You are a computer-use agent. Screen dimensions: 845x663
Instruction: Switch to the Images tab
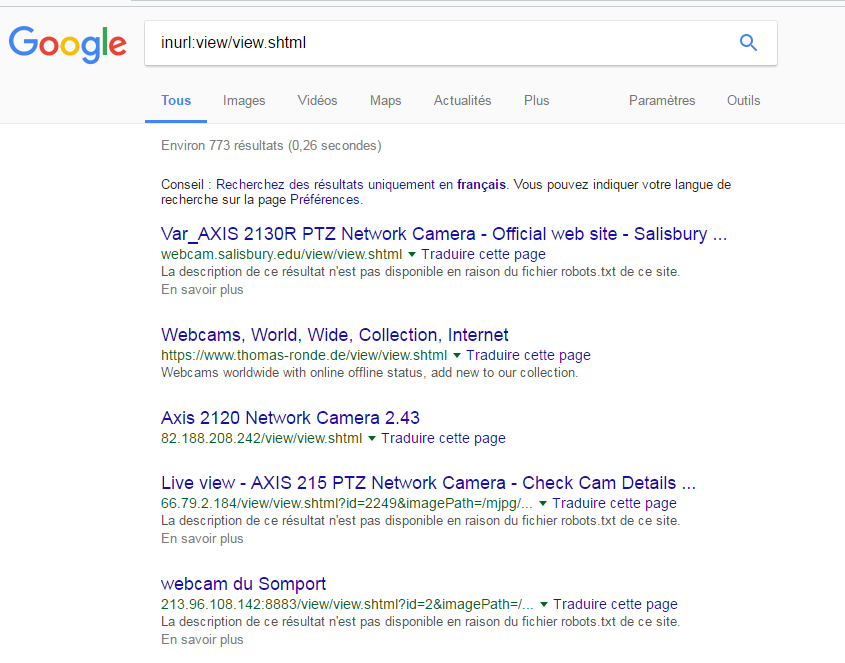click(x=244, y=101)
